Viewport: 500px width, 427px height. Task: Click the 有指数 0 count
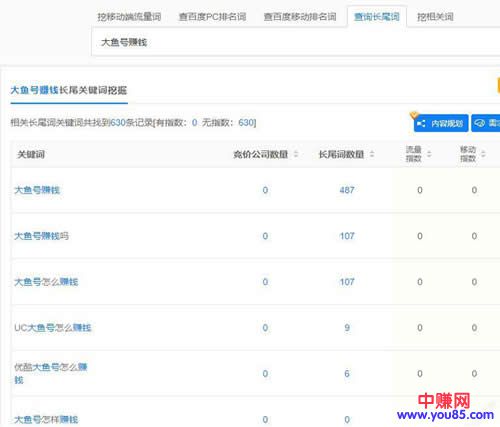(194, 123)
